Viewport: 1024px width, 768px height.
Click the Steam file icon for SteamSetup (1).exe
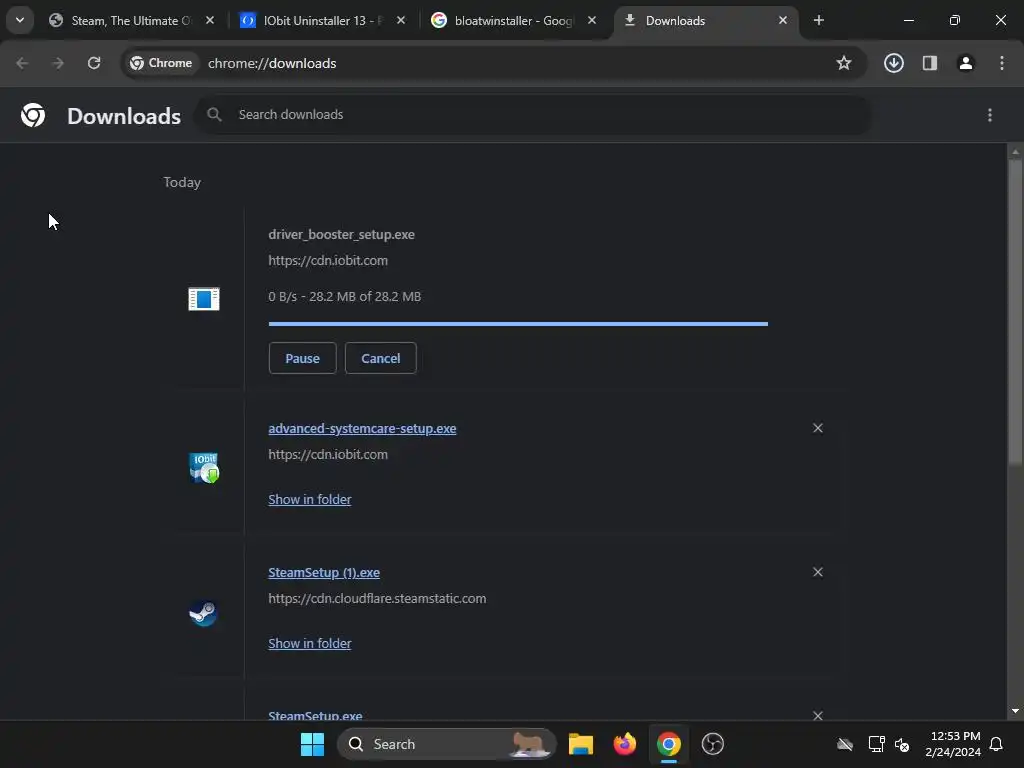click(x=204, y=613)
